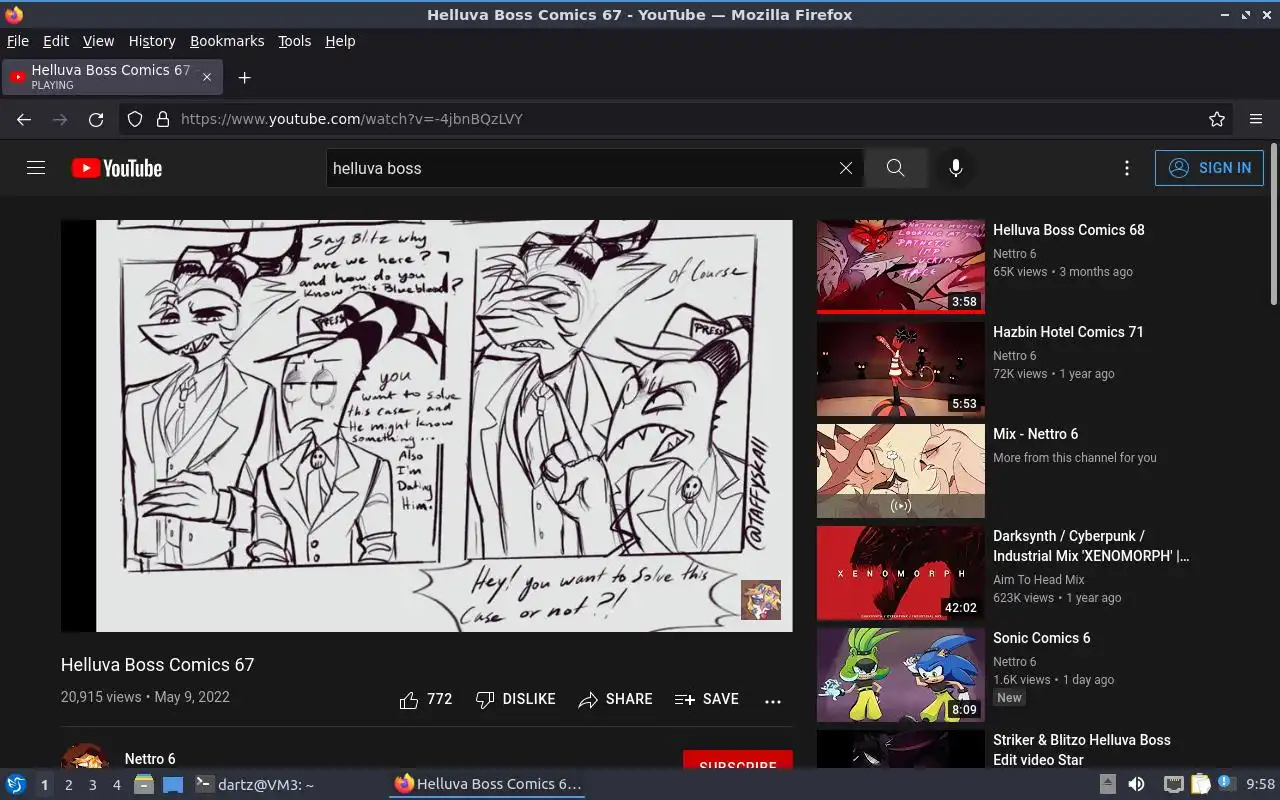Open Hazbin Hotel Comics 71 thumbnail
The width and height of the screenshot is (1280, 800).
(901, 369)
